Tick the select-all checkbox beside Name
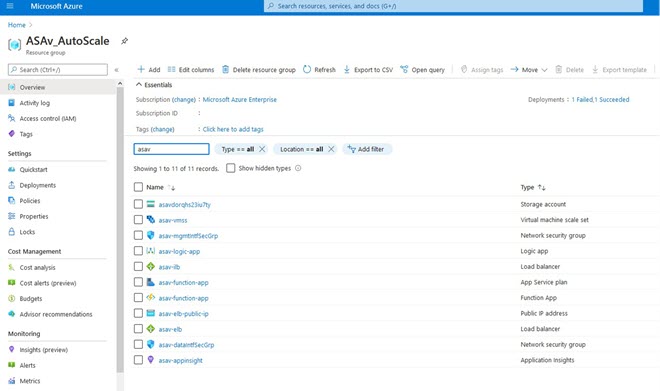Viewport: 660px width, 391px height. pos(138,187)
